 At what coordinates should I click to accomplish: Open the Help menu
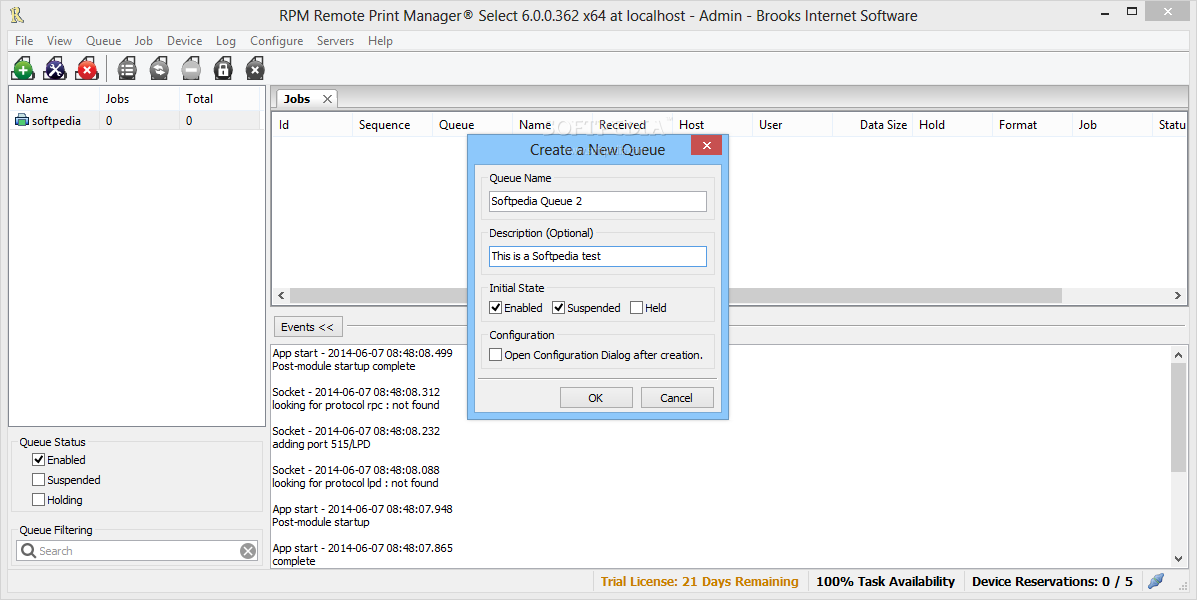(380, 40)
